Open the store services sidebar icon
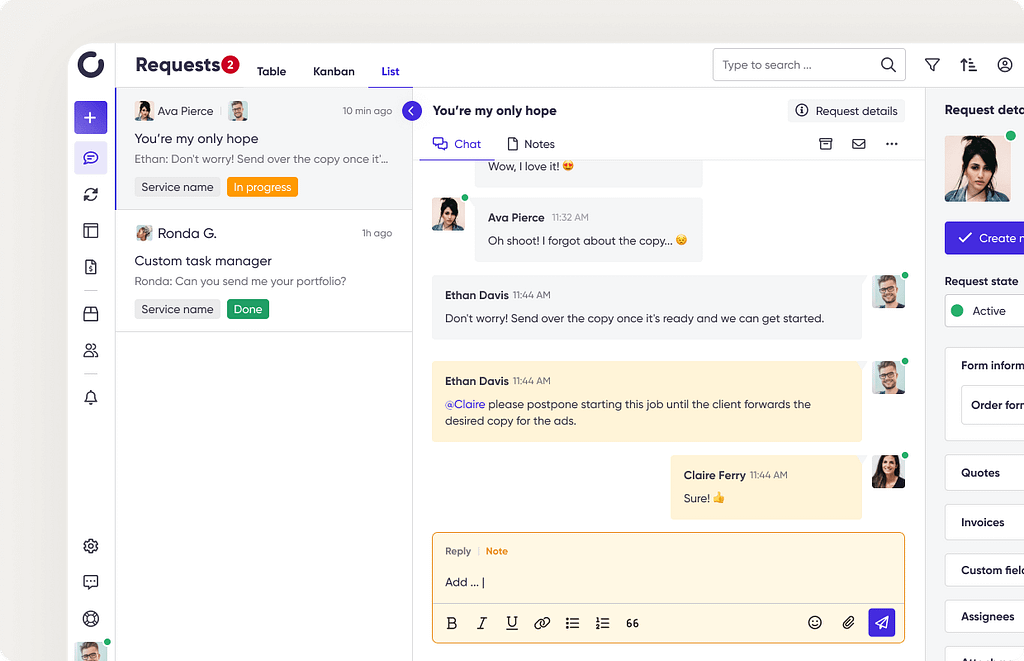 [91, 314]
